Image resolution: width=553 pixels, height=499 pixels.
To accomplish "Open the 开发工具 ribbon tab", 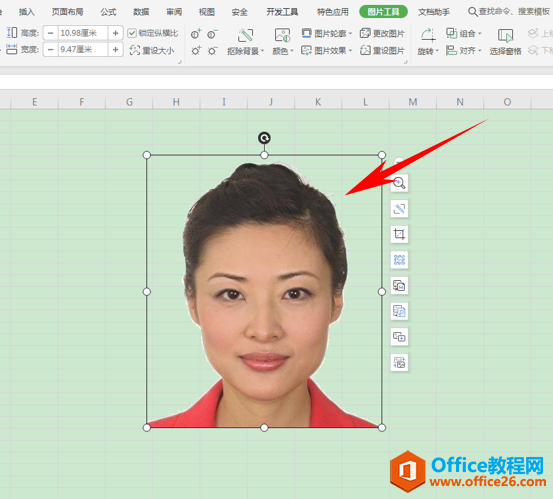I will pyautogui.click(x=282, y=12).
